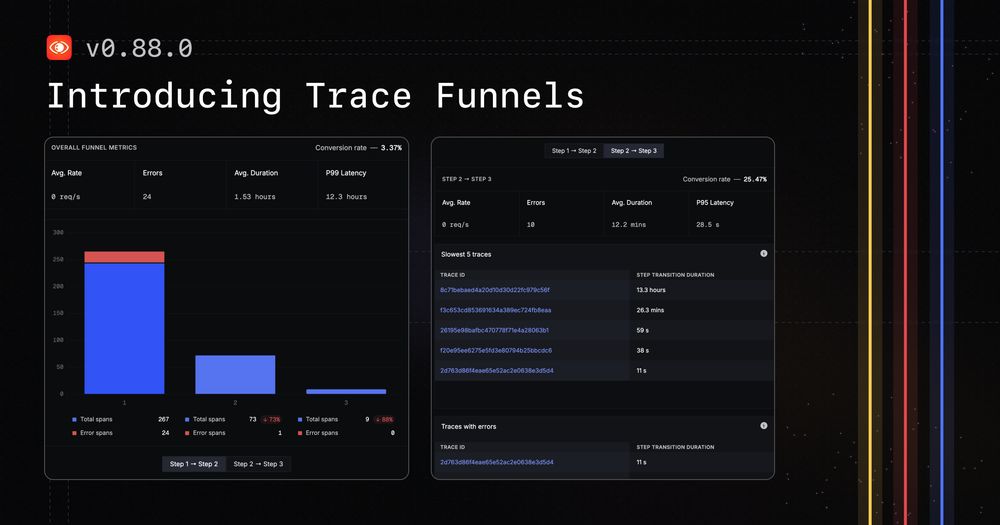This screenshot has height=525, width=1000.
Task: Click the red error segment atop step 1 bar
Action: click(x=124, y=257)
